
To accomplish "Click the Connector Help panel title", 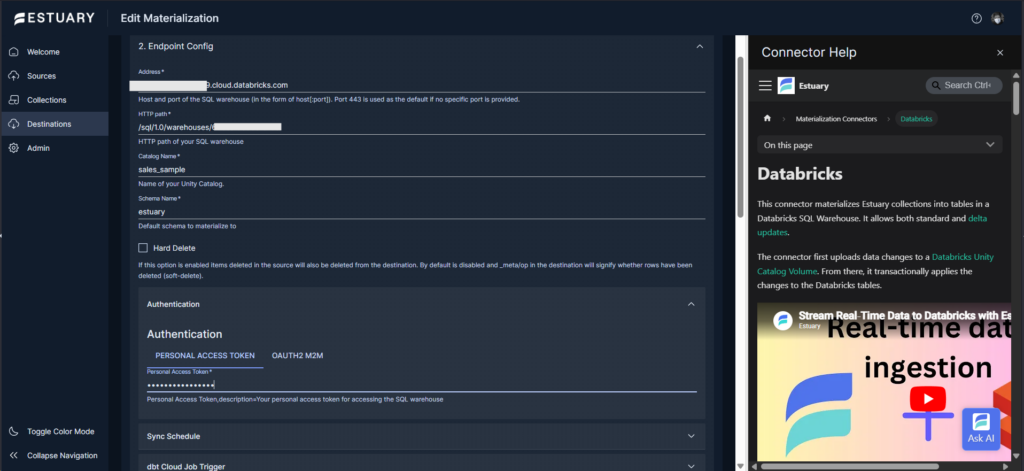I will coord(808,53).
